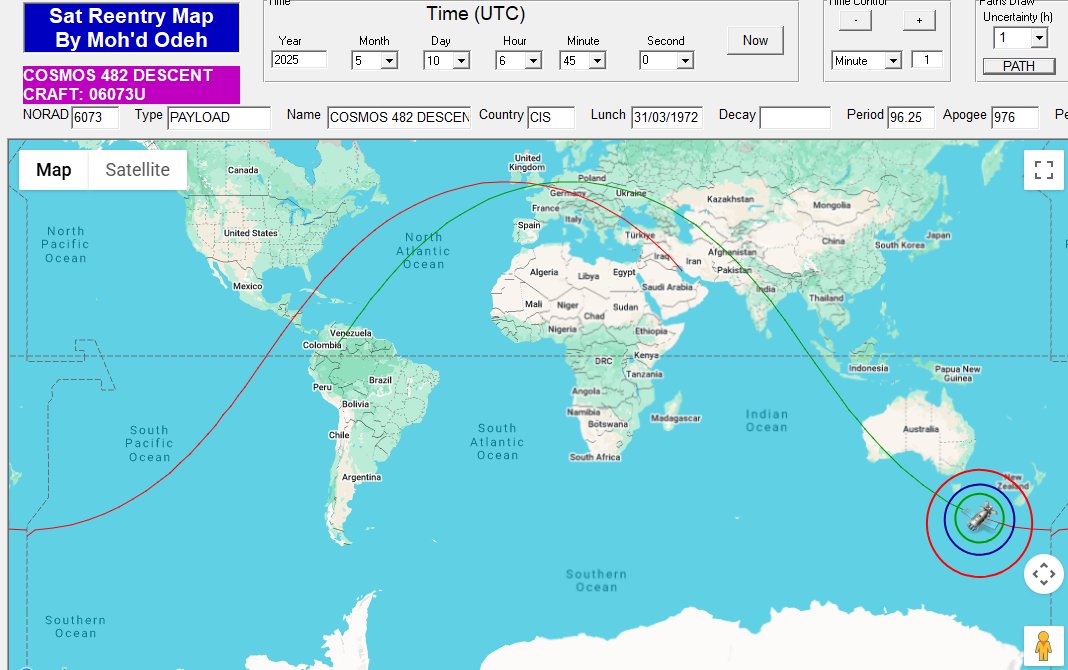This screenshot has height=670, width=1068.
Task: Expand the Day dropdown
Action: 460,61
